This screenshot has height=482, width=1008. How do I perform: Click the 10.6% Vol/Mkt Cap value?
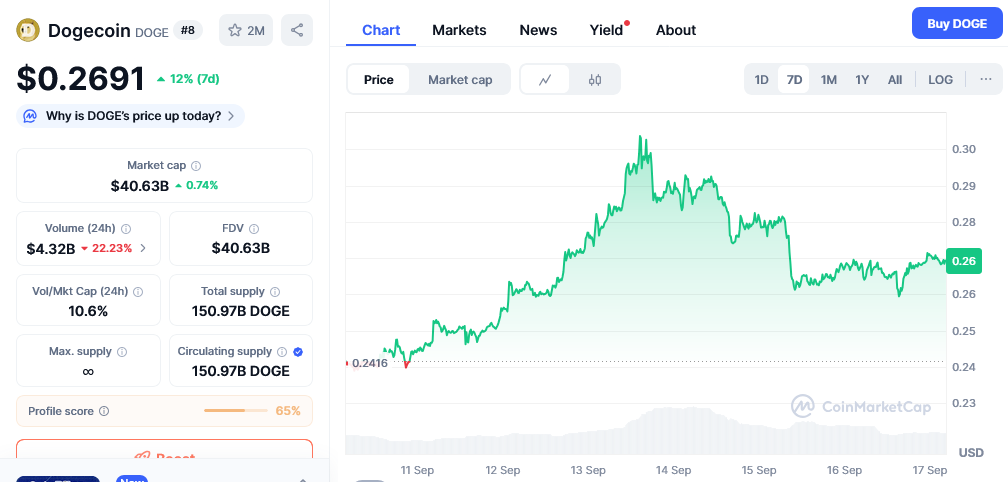click(88, 312)
